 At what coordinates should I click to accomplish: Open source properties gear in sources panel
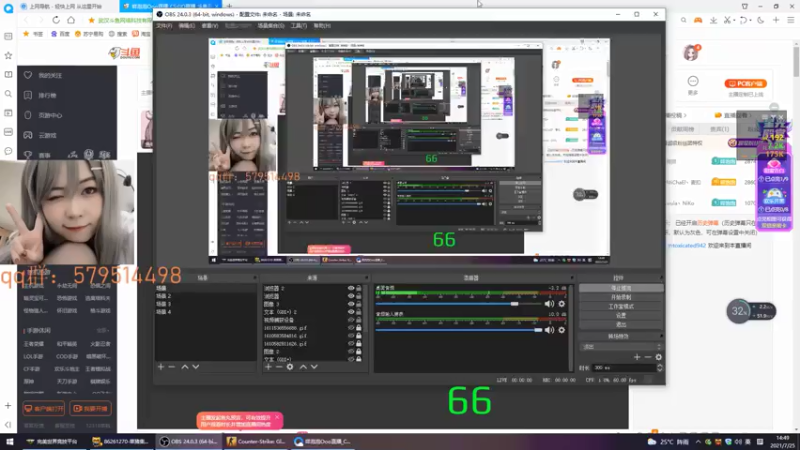pos(290,367)
